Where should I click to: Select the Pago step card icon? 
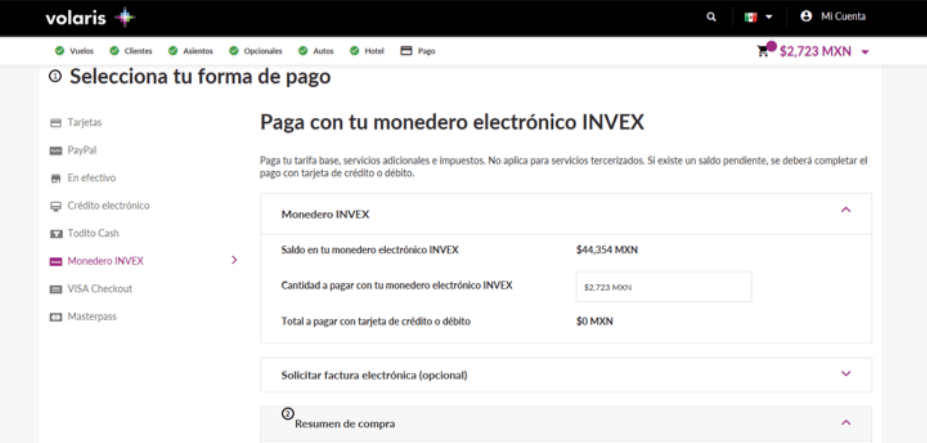coord(407,51)
